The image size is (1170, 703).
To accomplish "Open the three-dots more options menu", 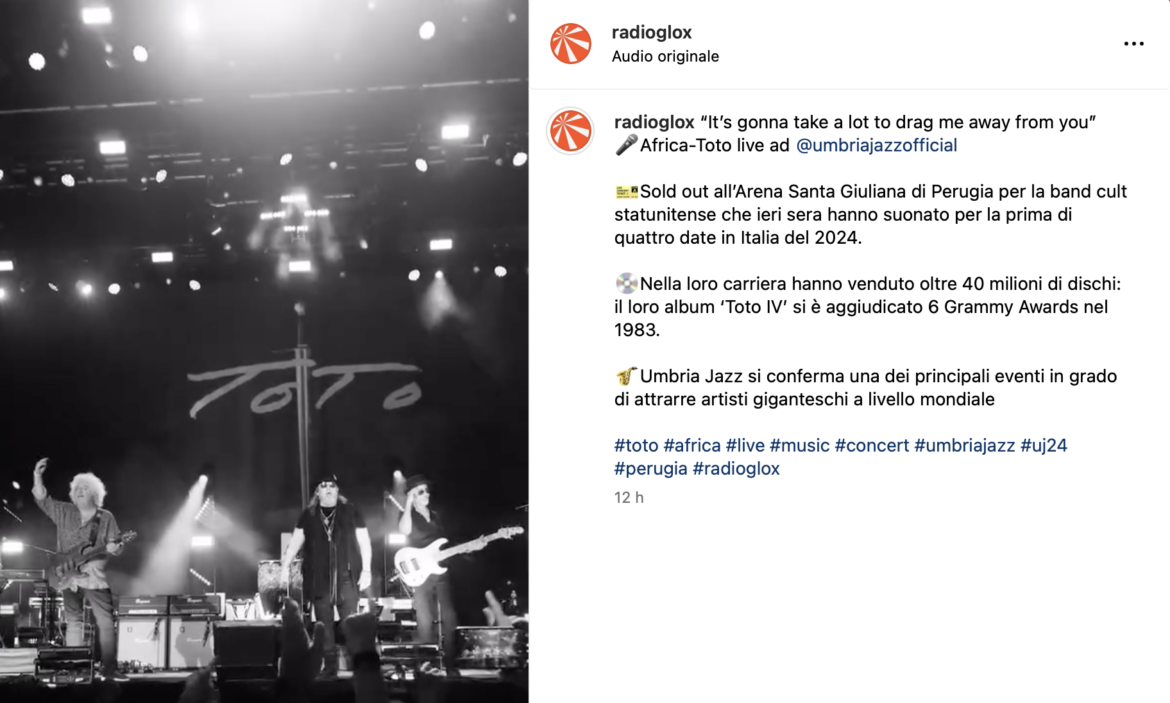I will point(1133,44).
